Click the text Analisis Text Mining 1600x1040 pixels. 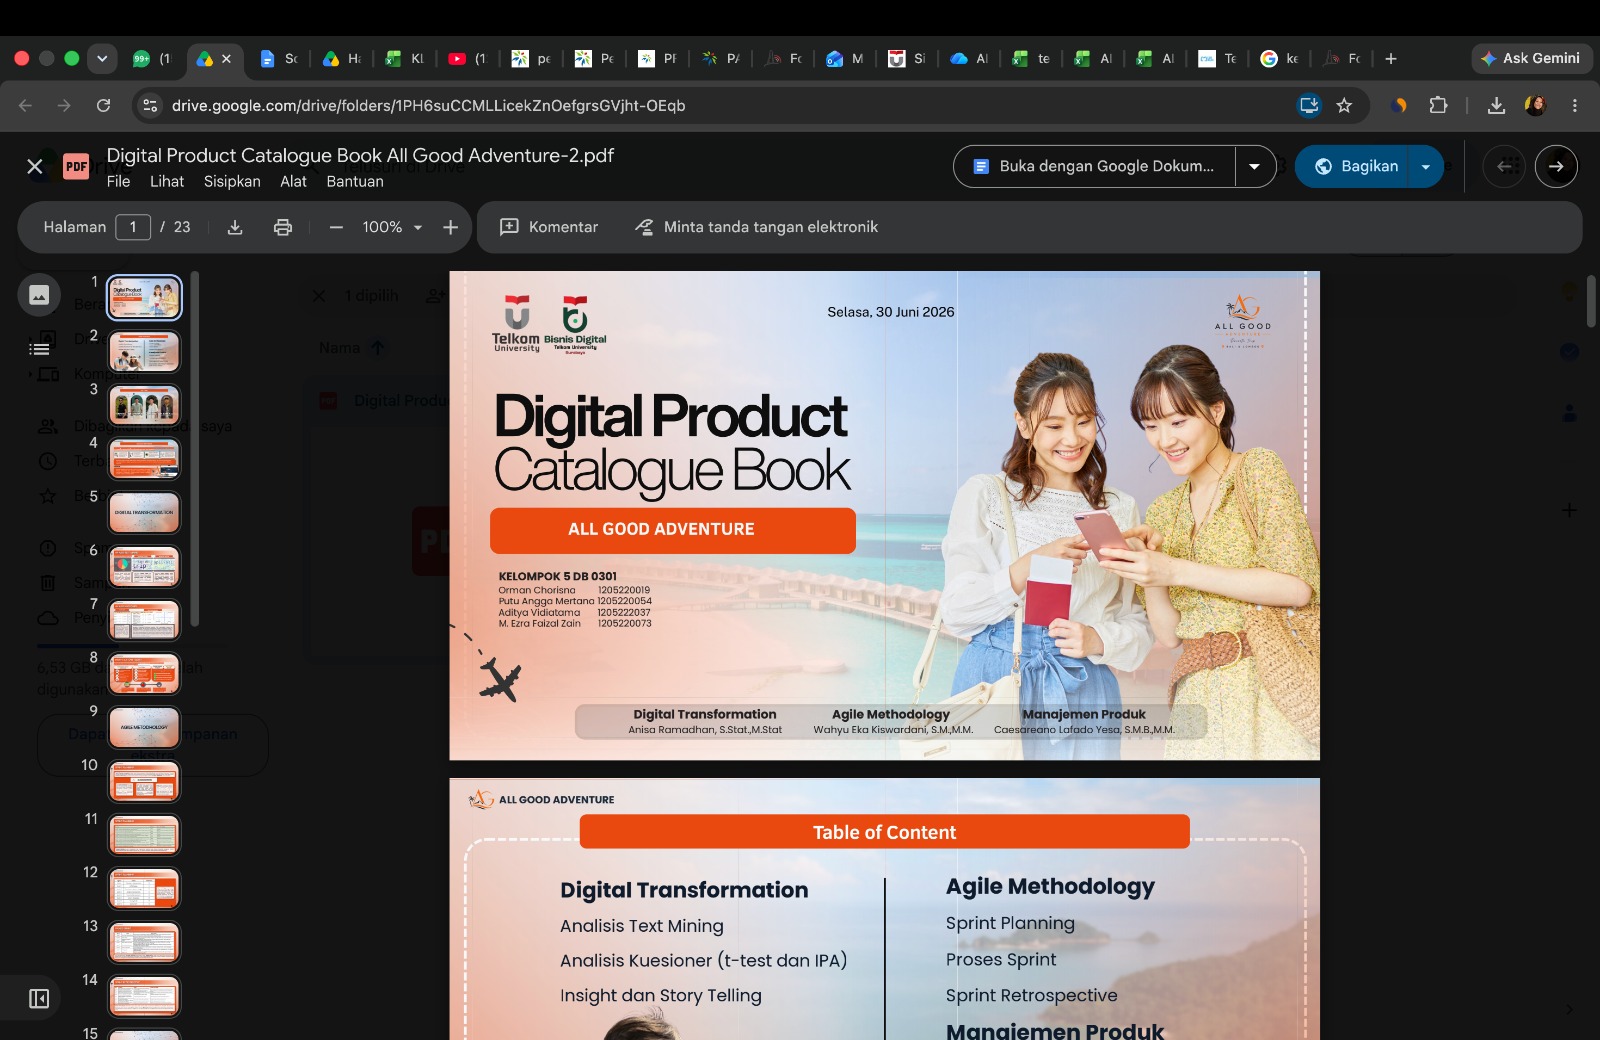(x=641, y=926)
